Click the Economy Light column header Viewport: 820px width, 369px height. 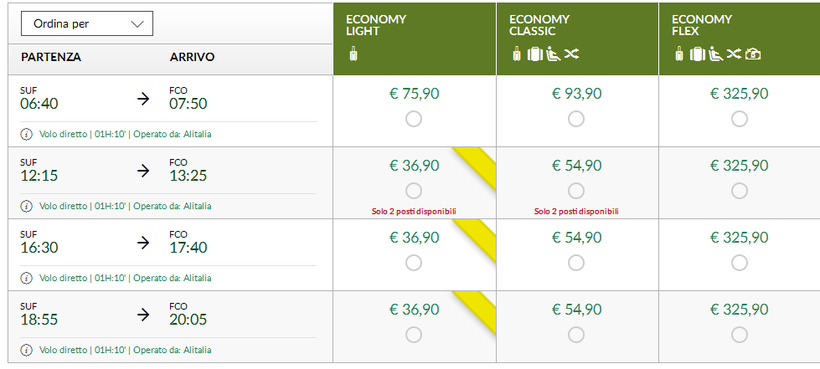click(x=414, y=39)
